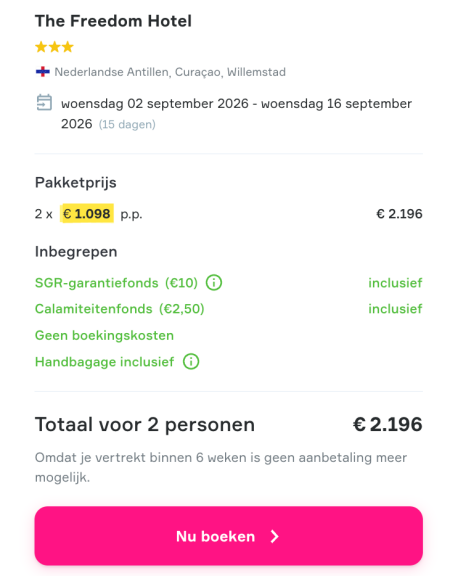Click the € 2.196 total amount

pyautogui.click(x=388, y=425)
